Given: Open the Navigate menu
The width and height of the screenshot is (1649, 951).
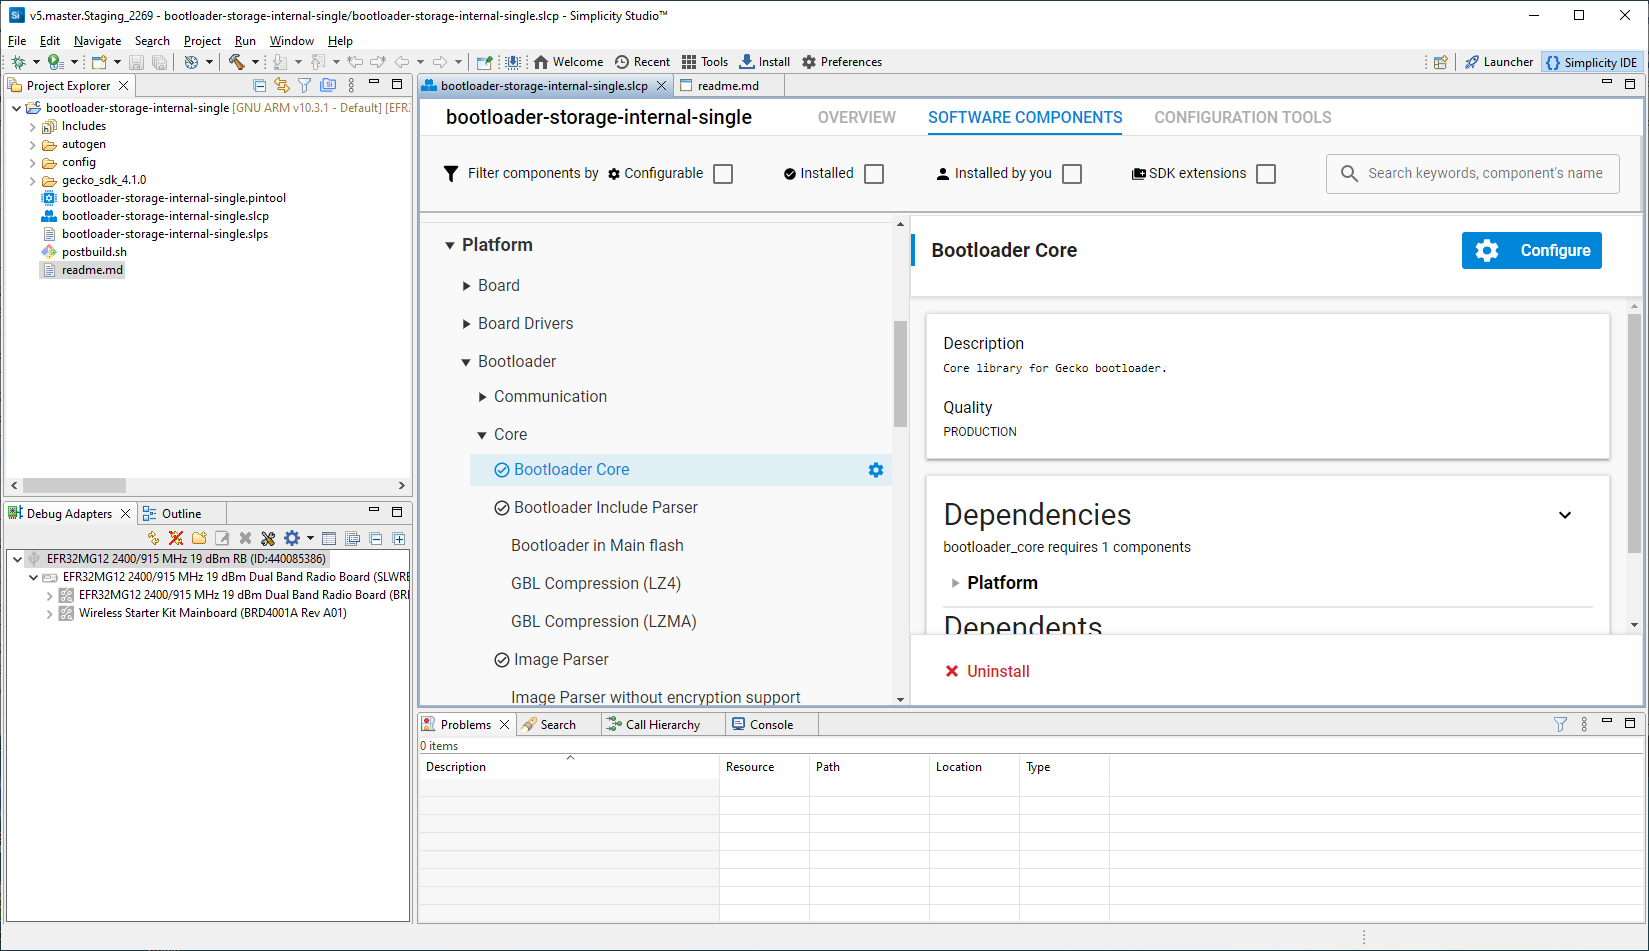Looking at the screenshot, I should [x=97, y=41].
